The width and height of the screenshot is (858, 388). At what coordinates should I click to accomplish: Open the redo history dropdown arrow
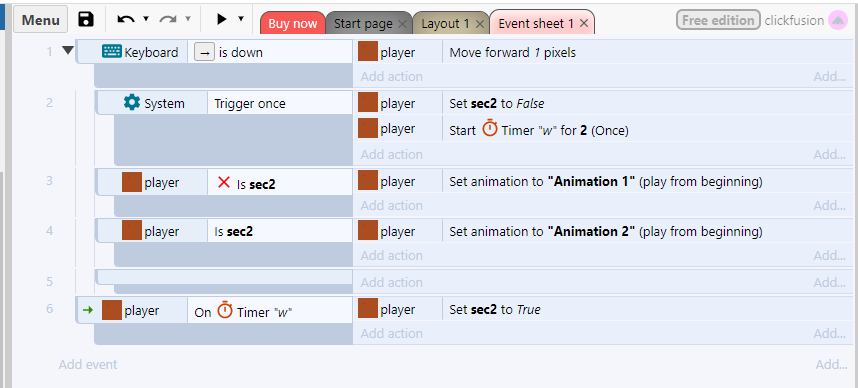(x=188, y=19)
